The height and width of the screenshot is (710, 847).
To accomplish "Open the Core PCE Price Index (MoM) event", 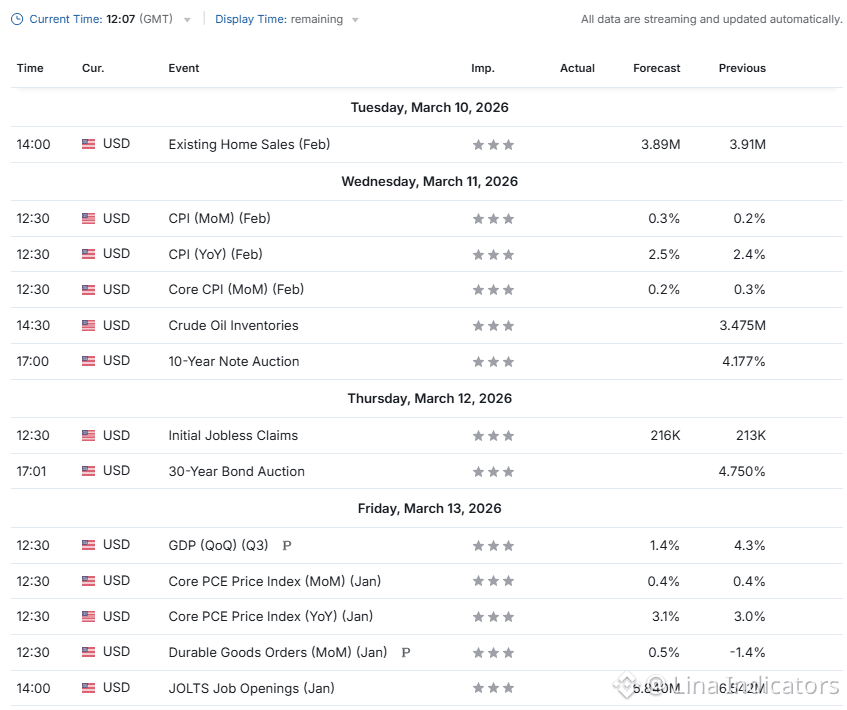I will coord(275,581).
